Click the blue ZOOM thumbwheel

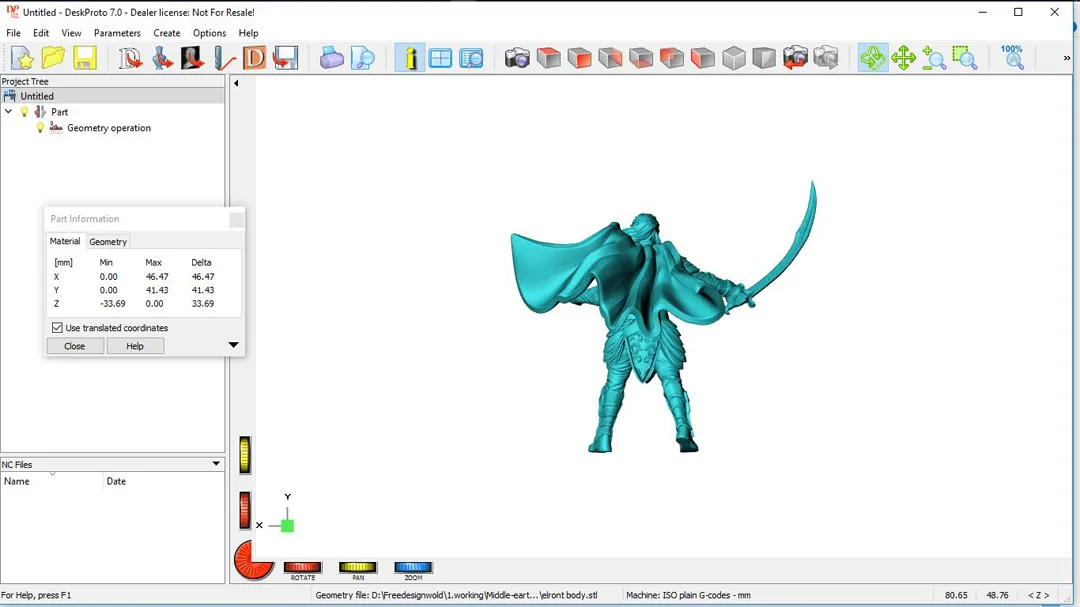[413, 567]
